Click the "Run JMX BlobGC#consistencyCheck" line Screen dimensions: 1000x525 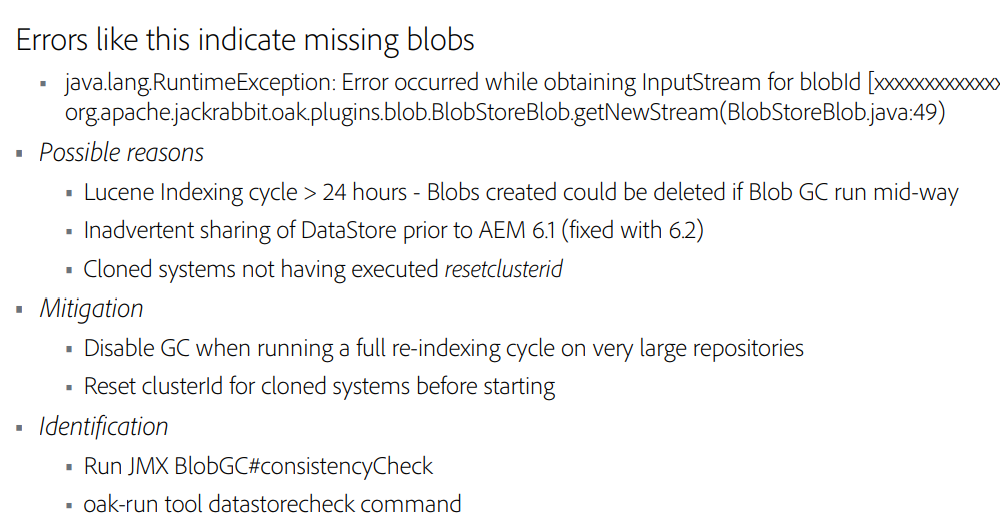[x=258, y=466]
